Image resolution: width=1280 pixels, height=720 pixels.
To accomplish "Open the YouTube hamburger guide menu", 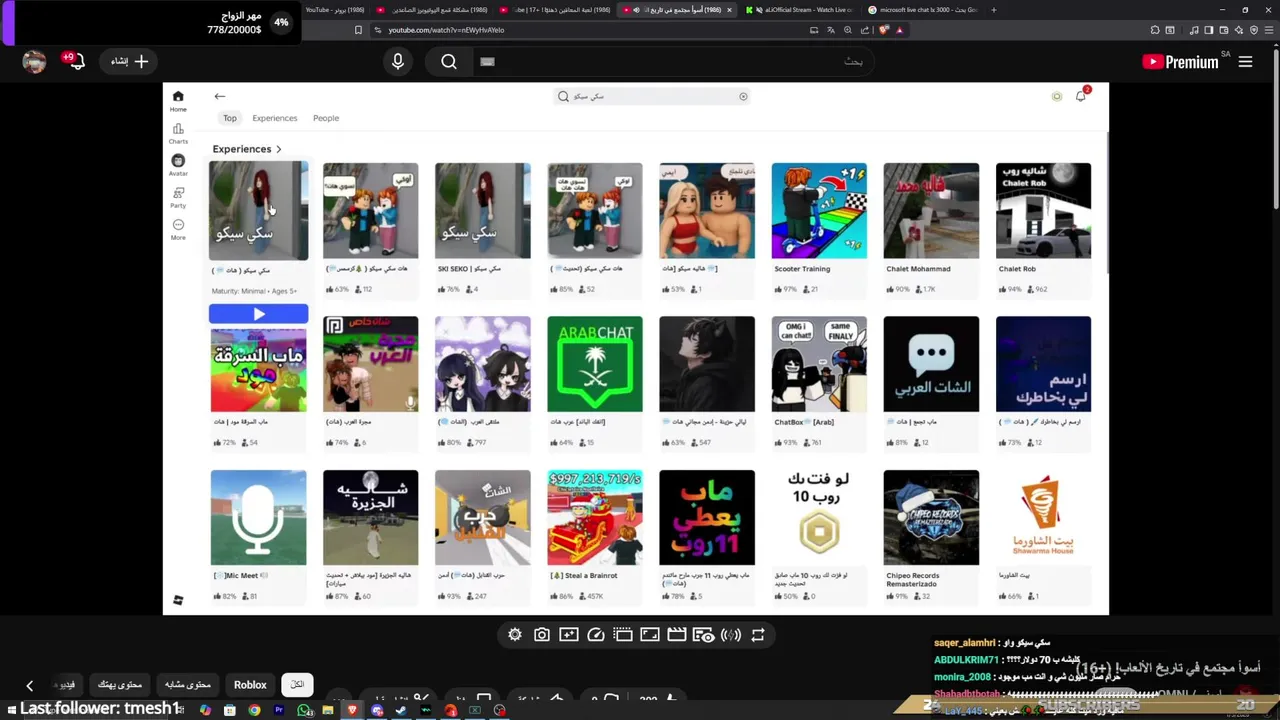I will pos(1245,62).
